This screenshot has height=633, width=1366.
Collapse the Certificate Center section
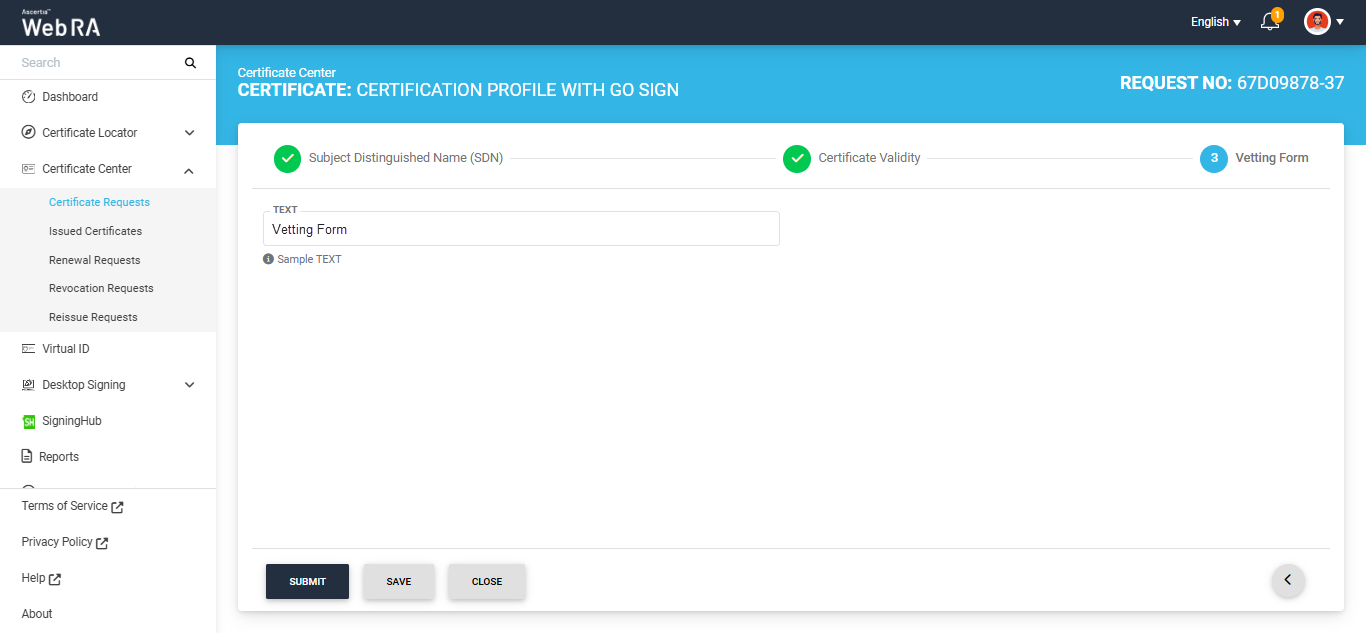[189, 170]
